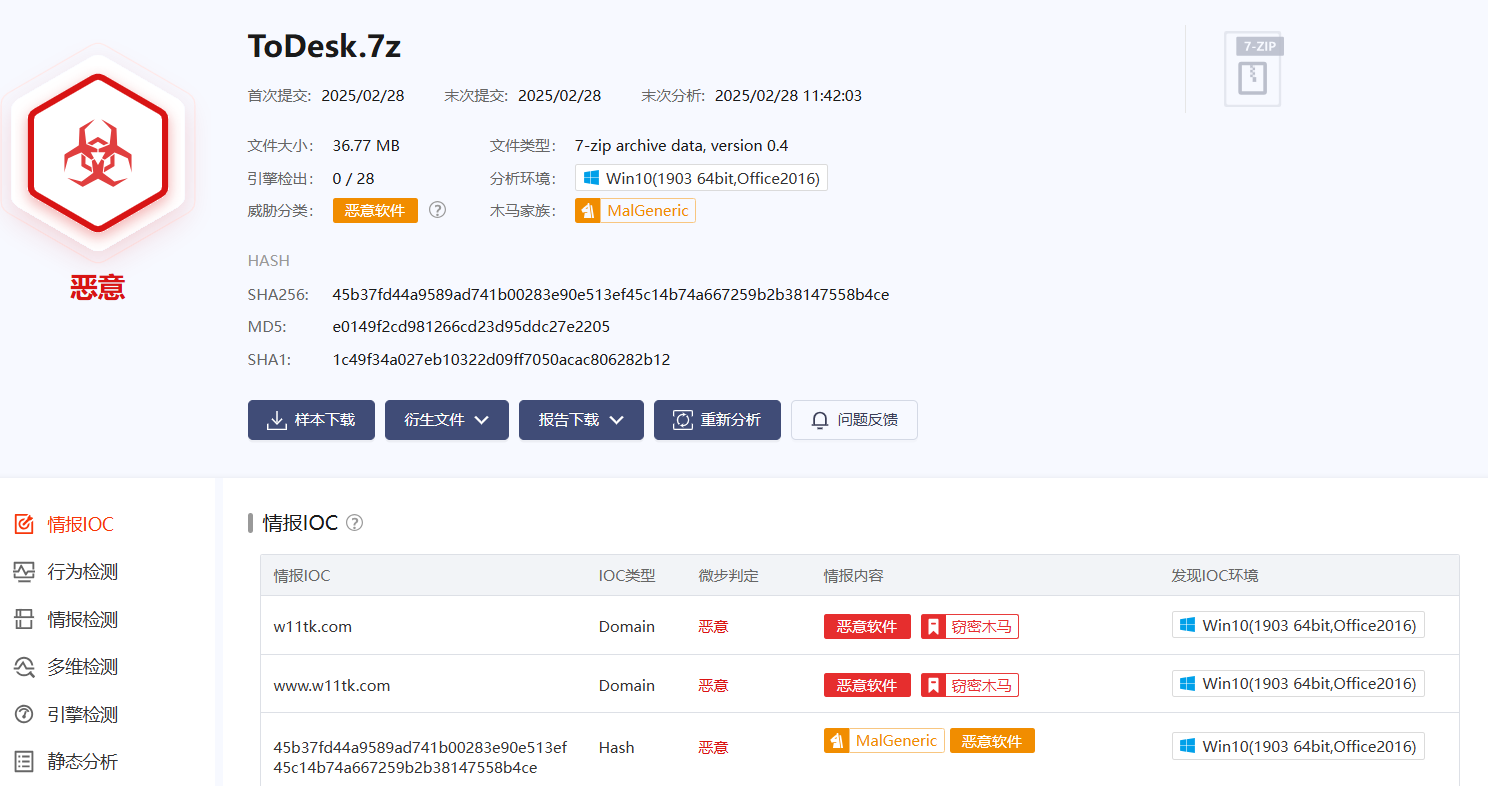Download the sample via 样本下载 button
The image size is (1488, 786).
[311, 420]
